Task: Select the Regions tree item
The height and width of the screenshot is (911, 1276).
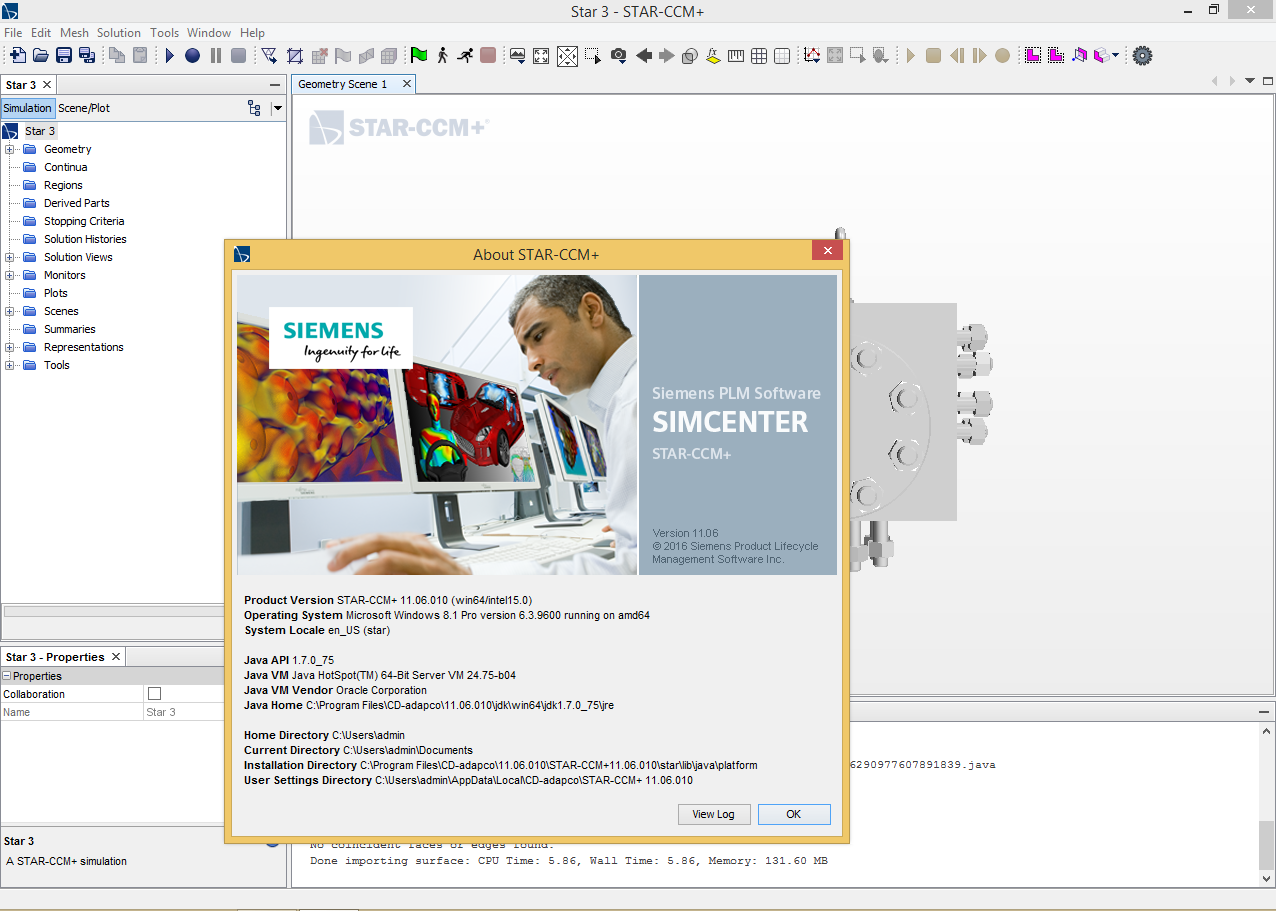Action: pyautogui.click(x=63, y=185)
